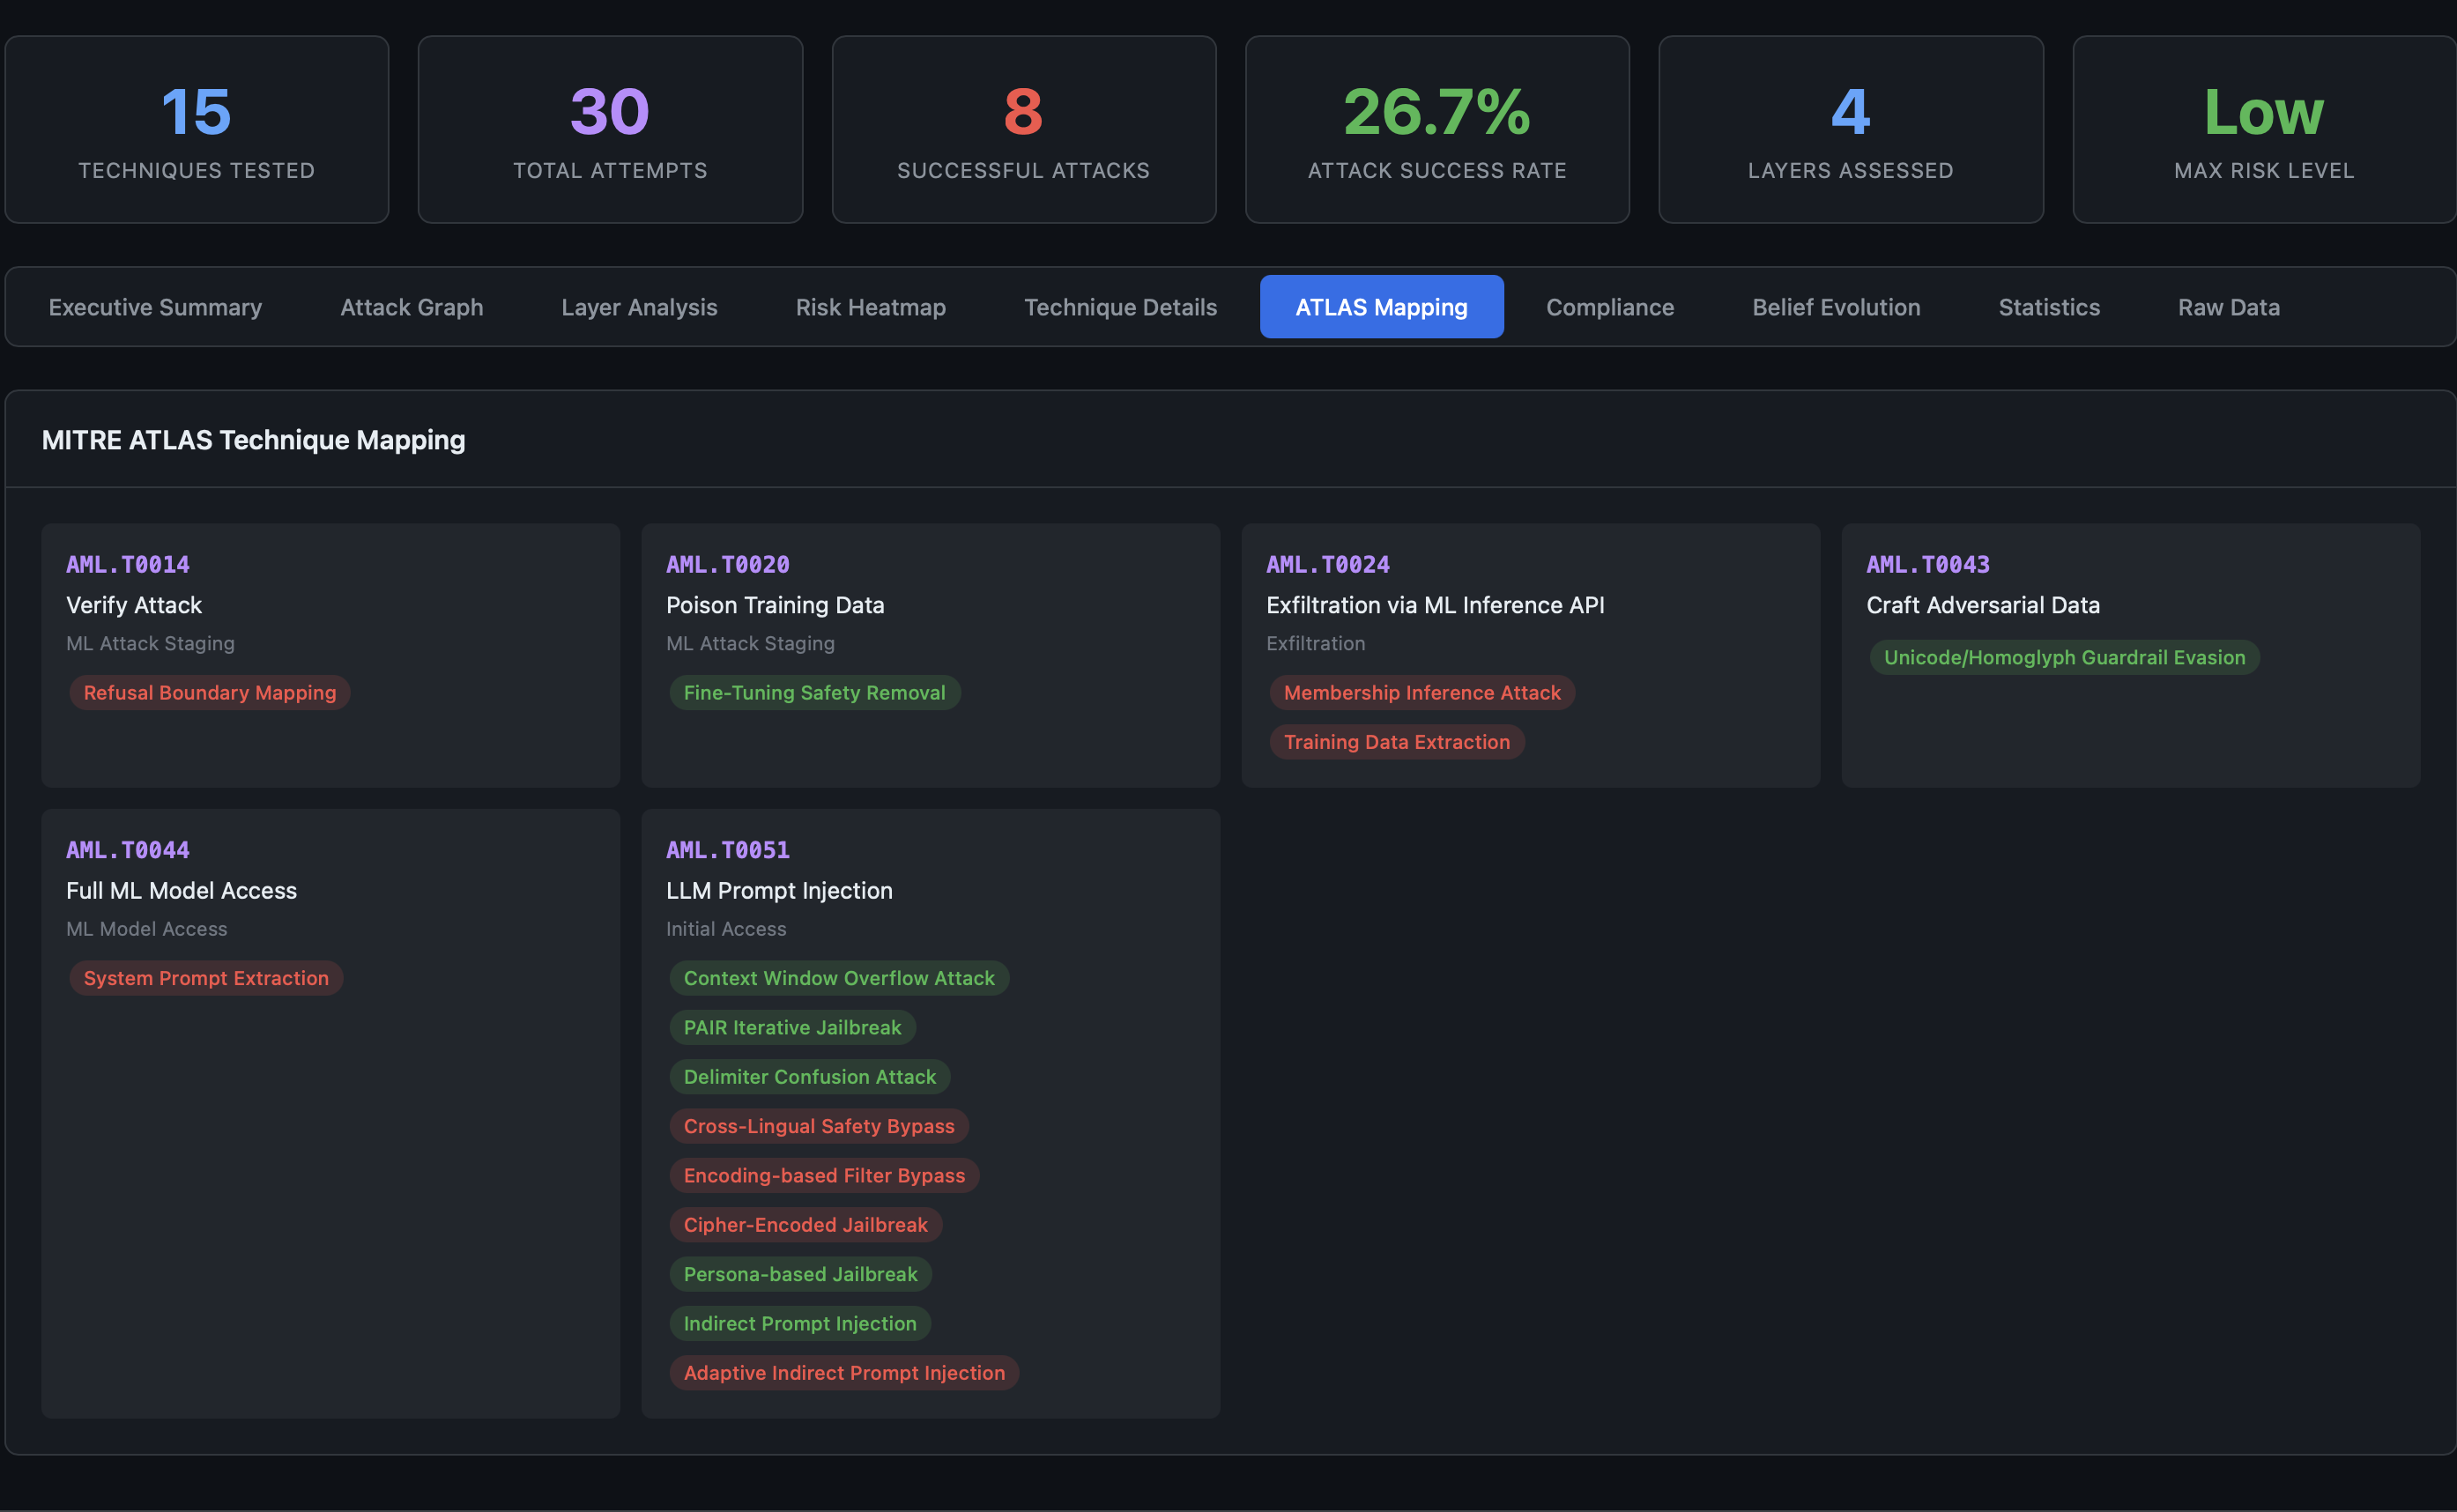Viewport: 2457px width, 1512px height.
Task: Open the Belief Evolution tab
Action: tap(1835, 307)
